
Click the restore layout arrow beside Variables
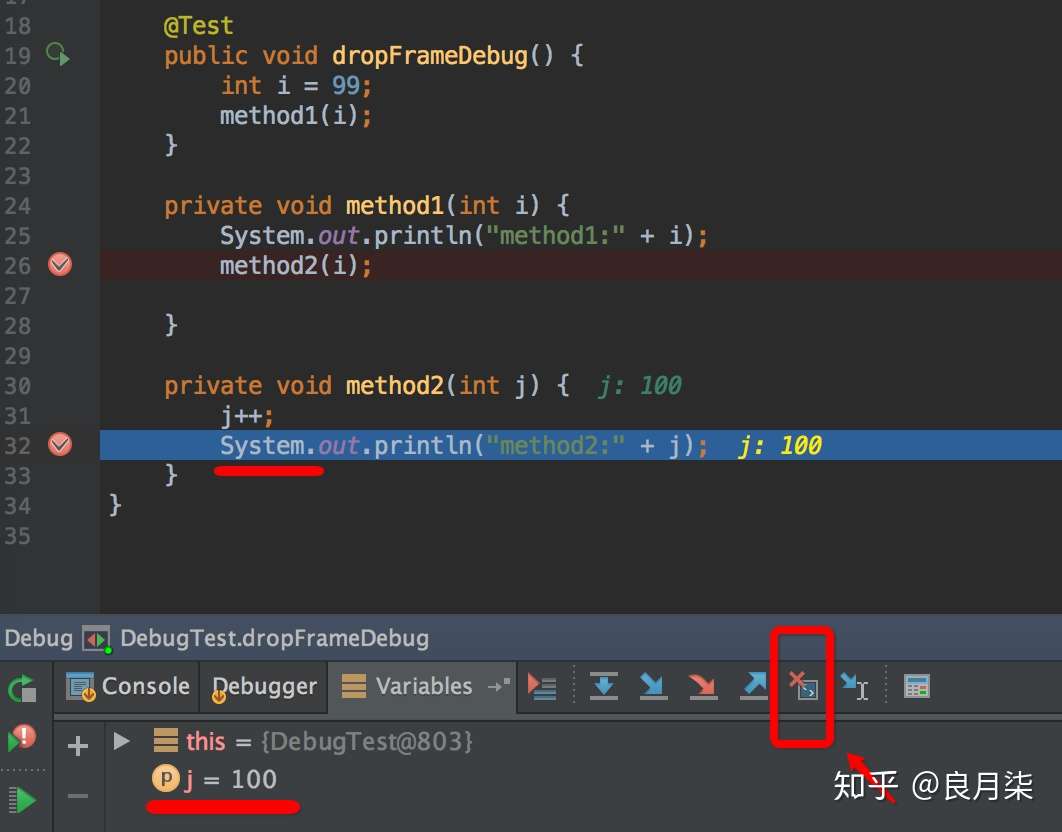click(x=499, y=686)
